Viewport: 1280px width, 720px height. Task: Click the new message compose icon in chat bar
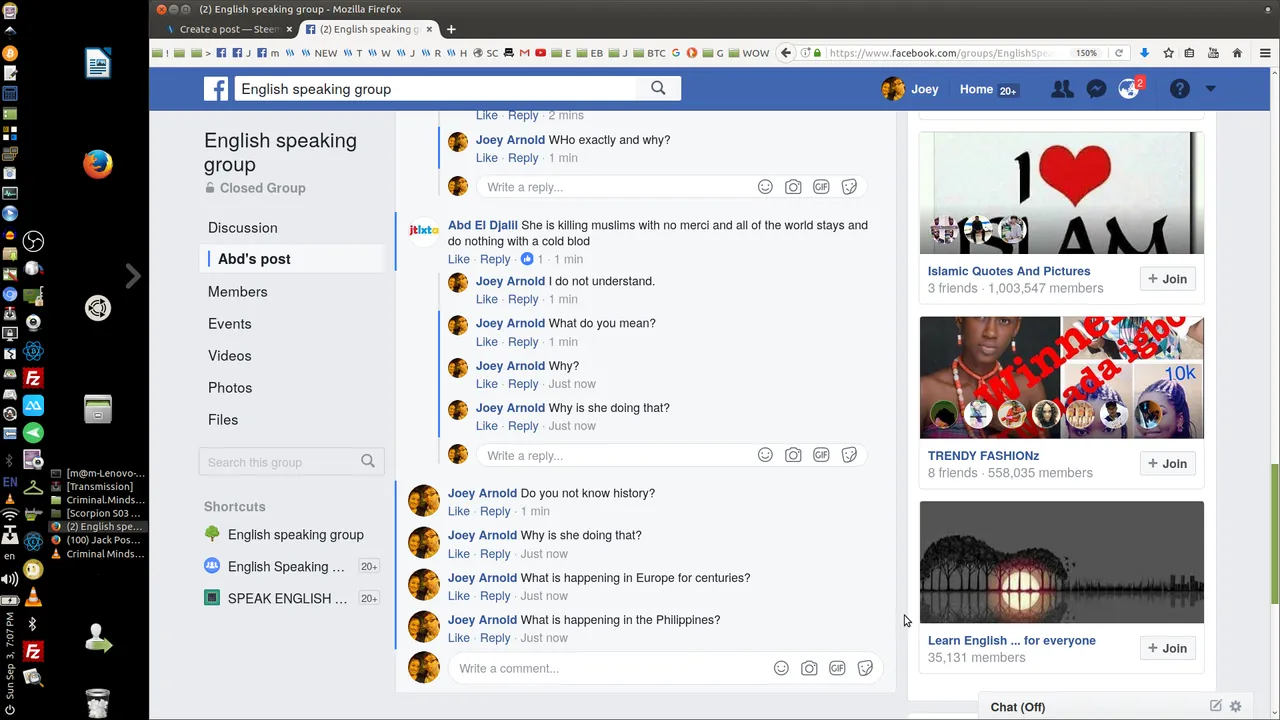coord(1215,706)
